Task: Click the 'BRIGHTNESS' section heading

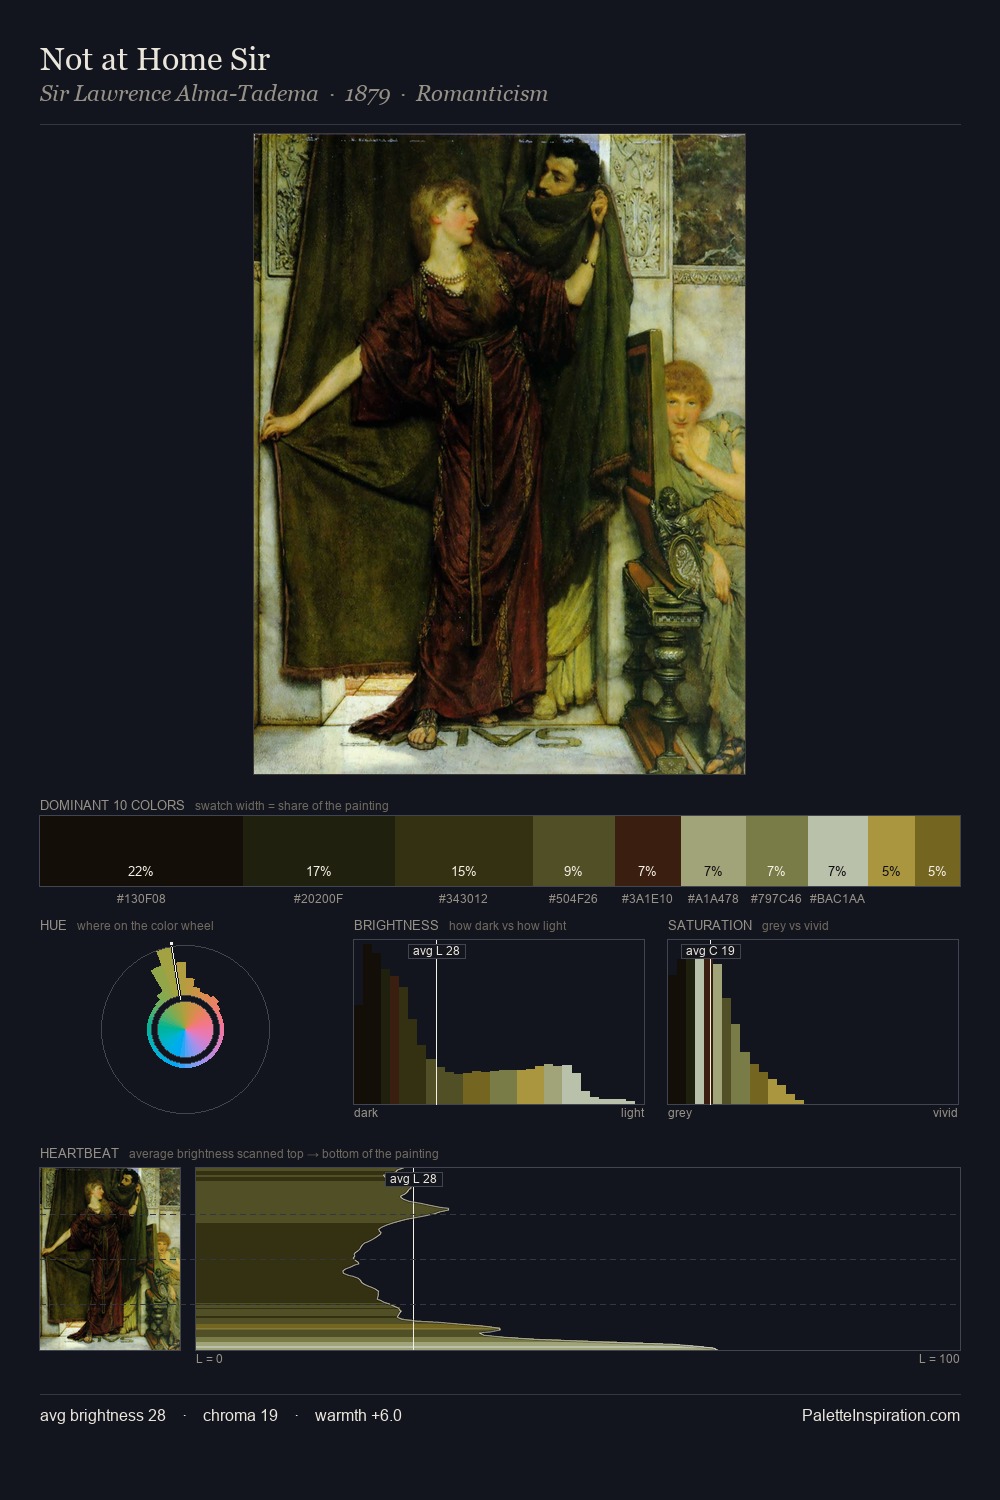Action: click(396, 925)
